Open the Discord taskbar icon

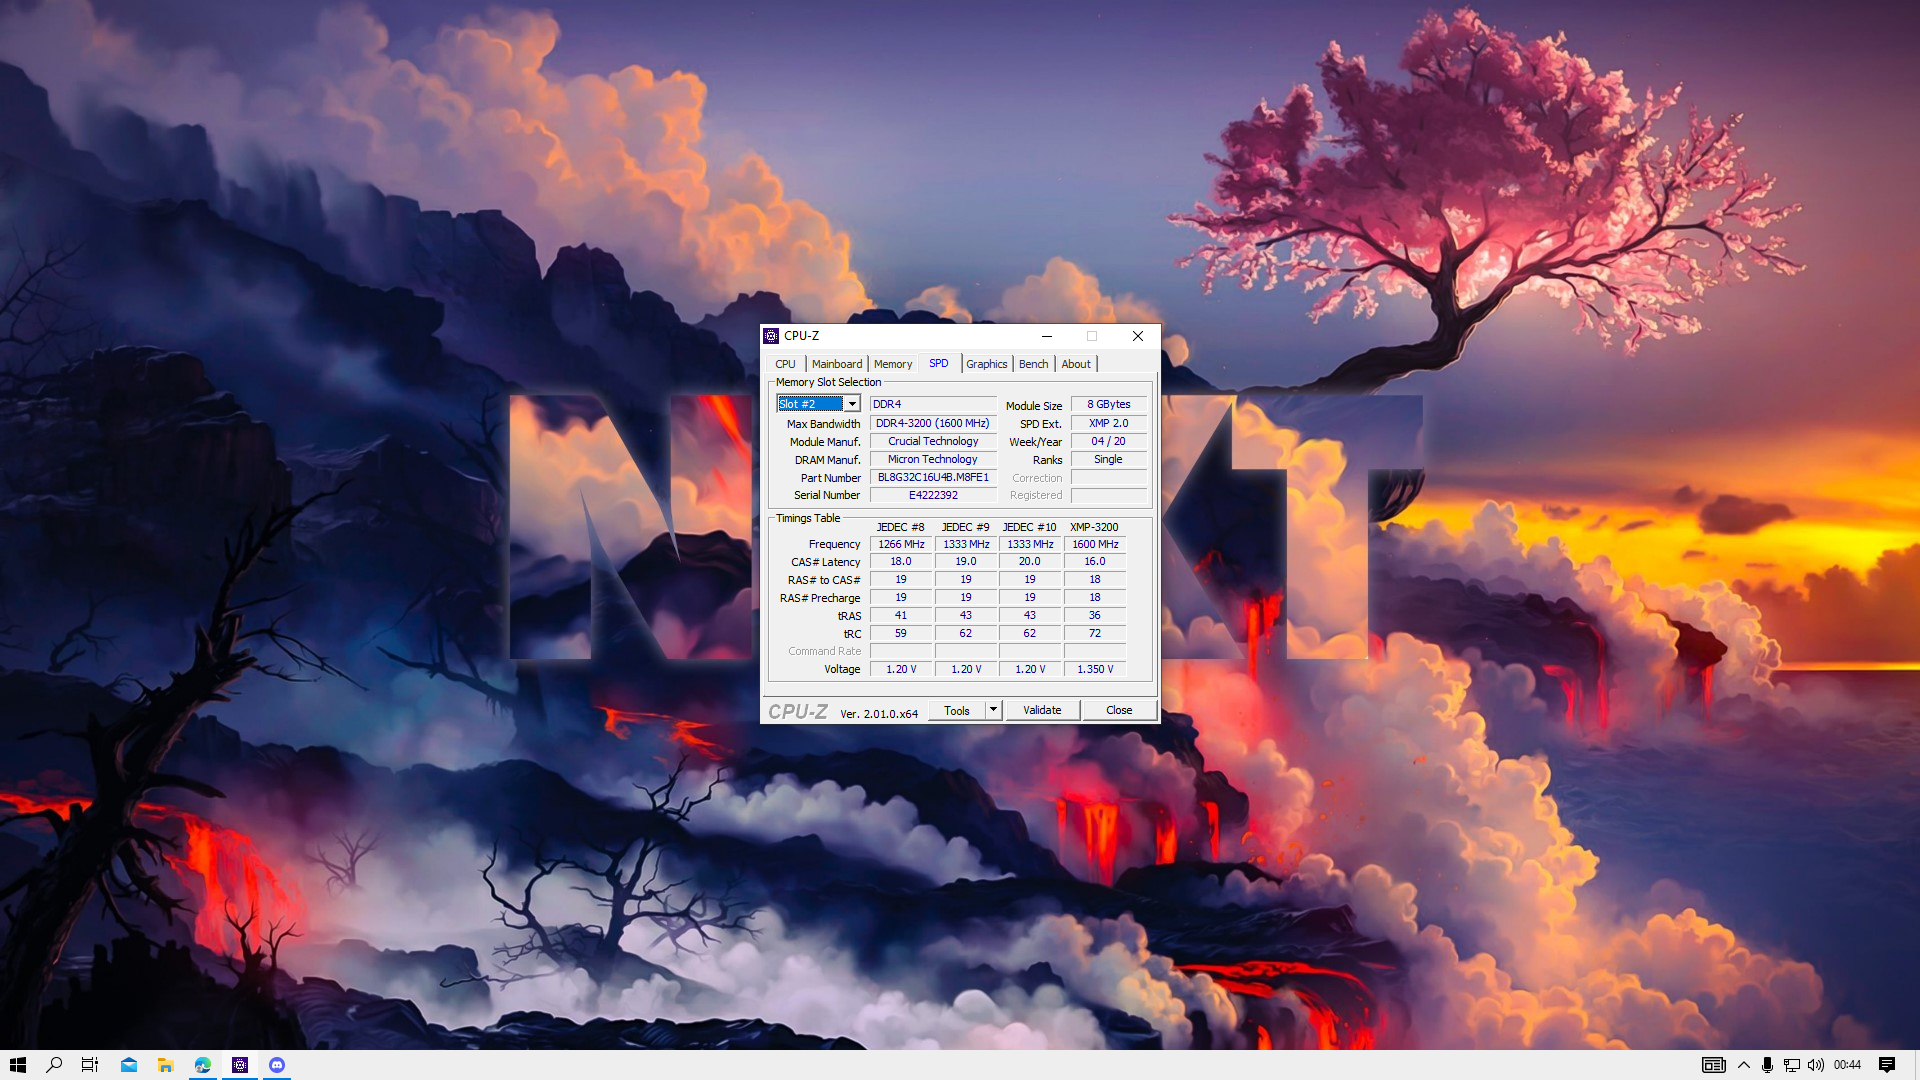click(277, 1065)
